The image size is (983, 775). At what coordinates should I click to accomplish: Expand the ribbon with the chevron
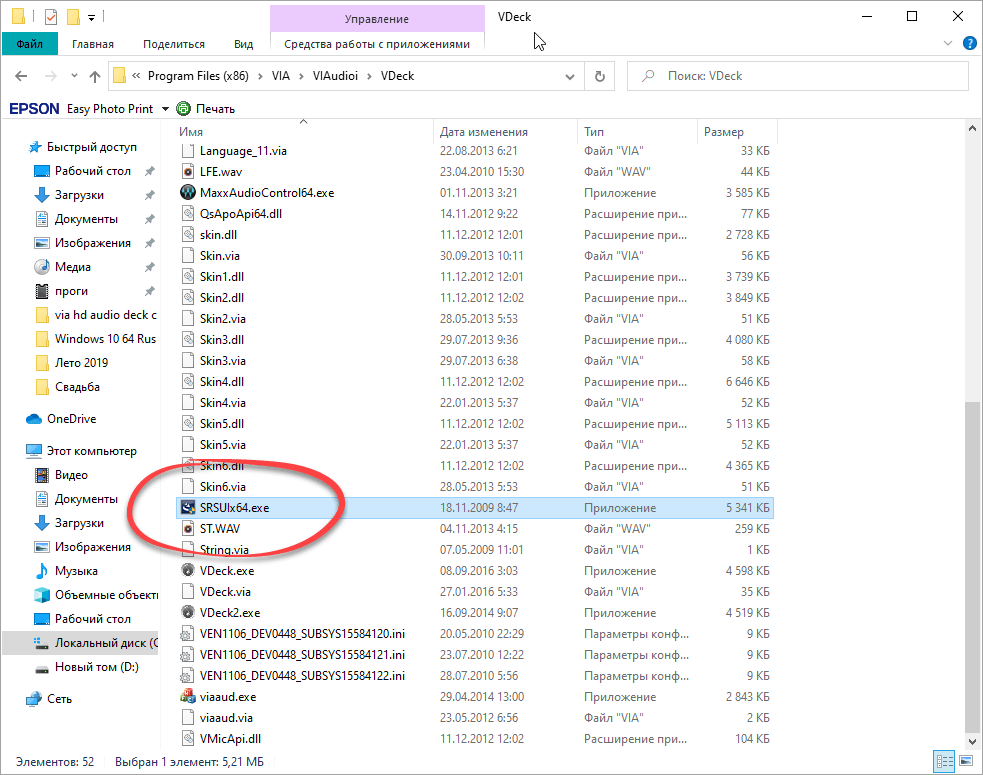point(948,44)
